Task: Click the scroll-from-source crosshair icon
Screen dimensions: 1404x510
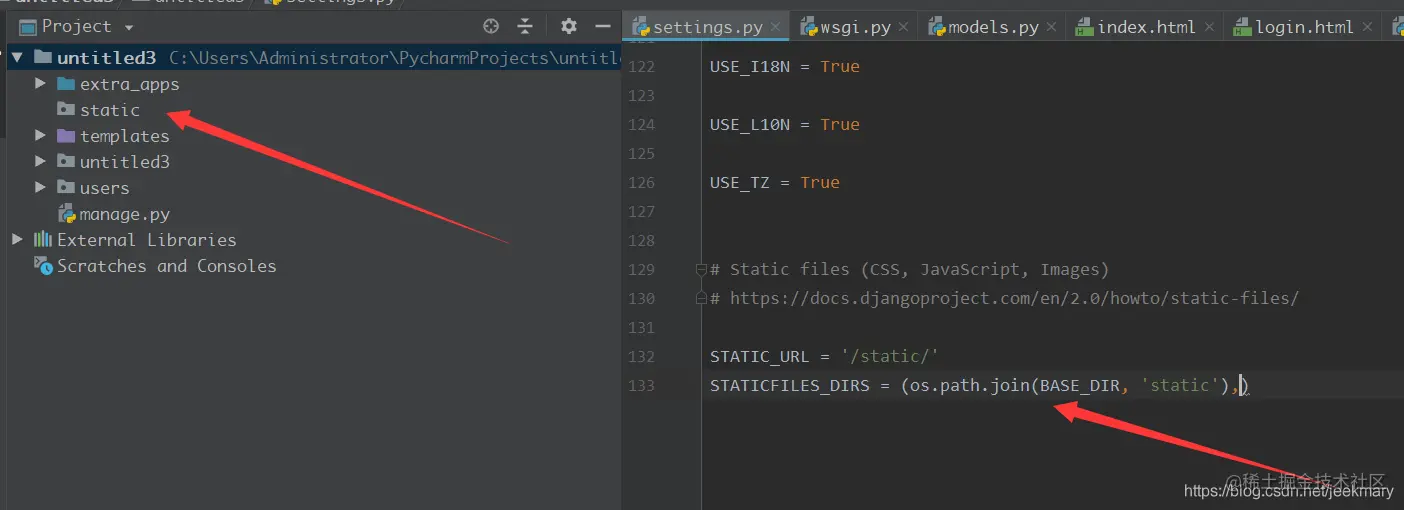Action: [x=490, y=27]
